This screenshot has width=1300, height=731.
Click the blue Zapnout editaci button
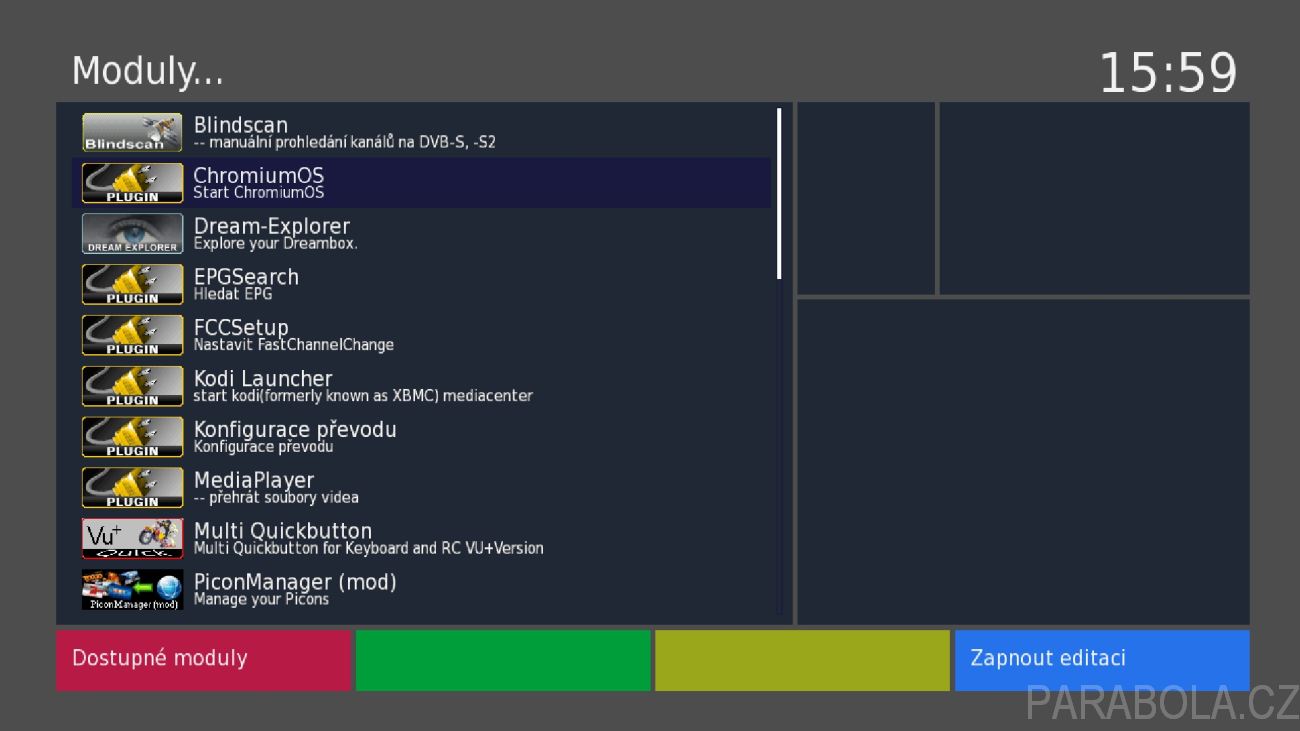[x=1102, y=659]
